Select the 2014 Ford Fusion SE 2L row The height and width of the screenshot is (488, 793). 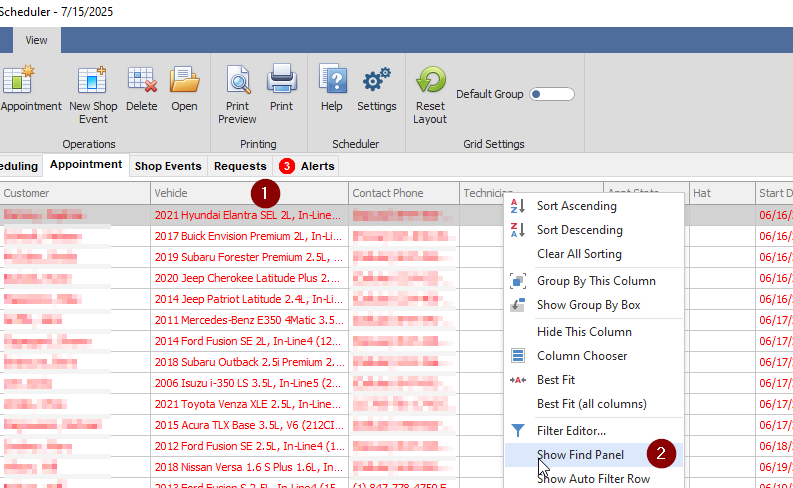[x=248, y=341]
